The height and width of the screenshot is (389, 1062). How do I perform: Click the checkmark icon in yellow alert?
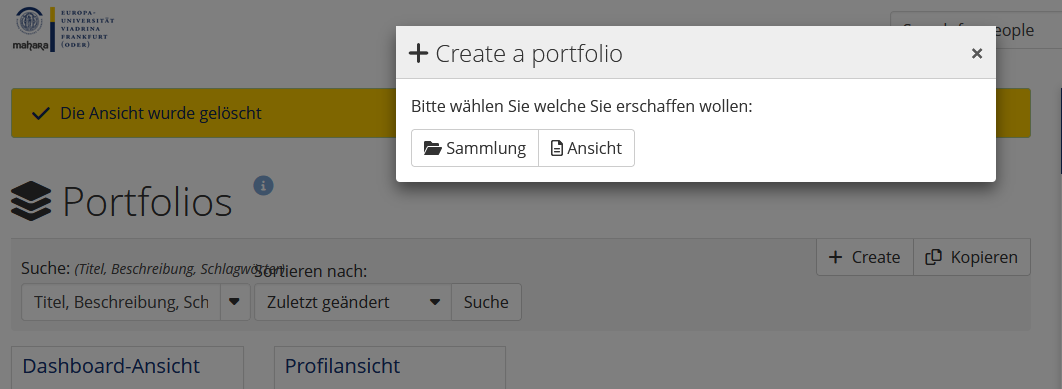(x=41, y=113)
